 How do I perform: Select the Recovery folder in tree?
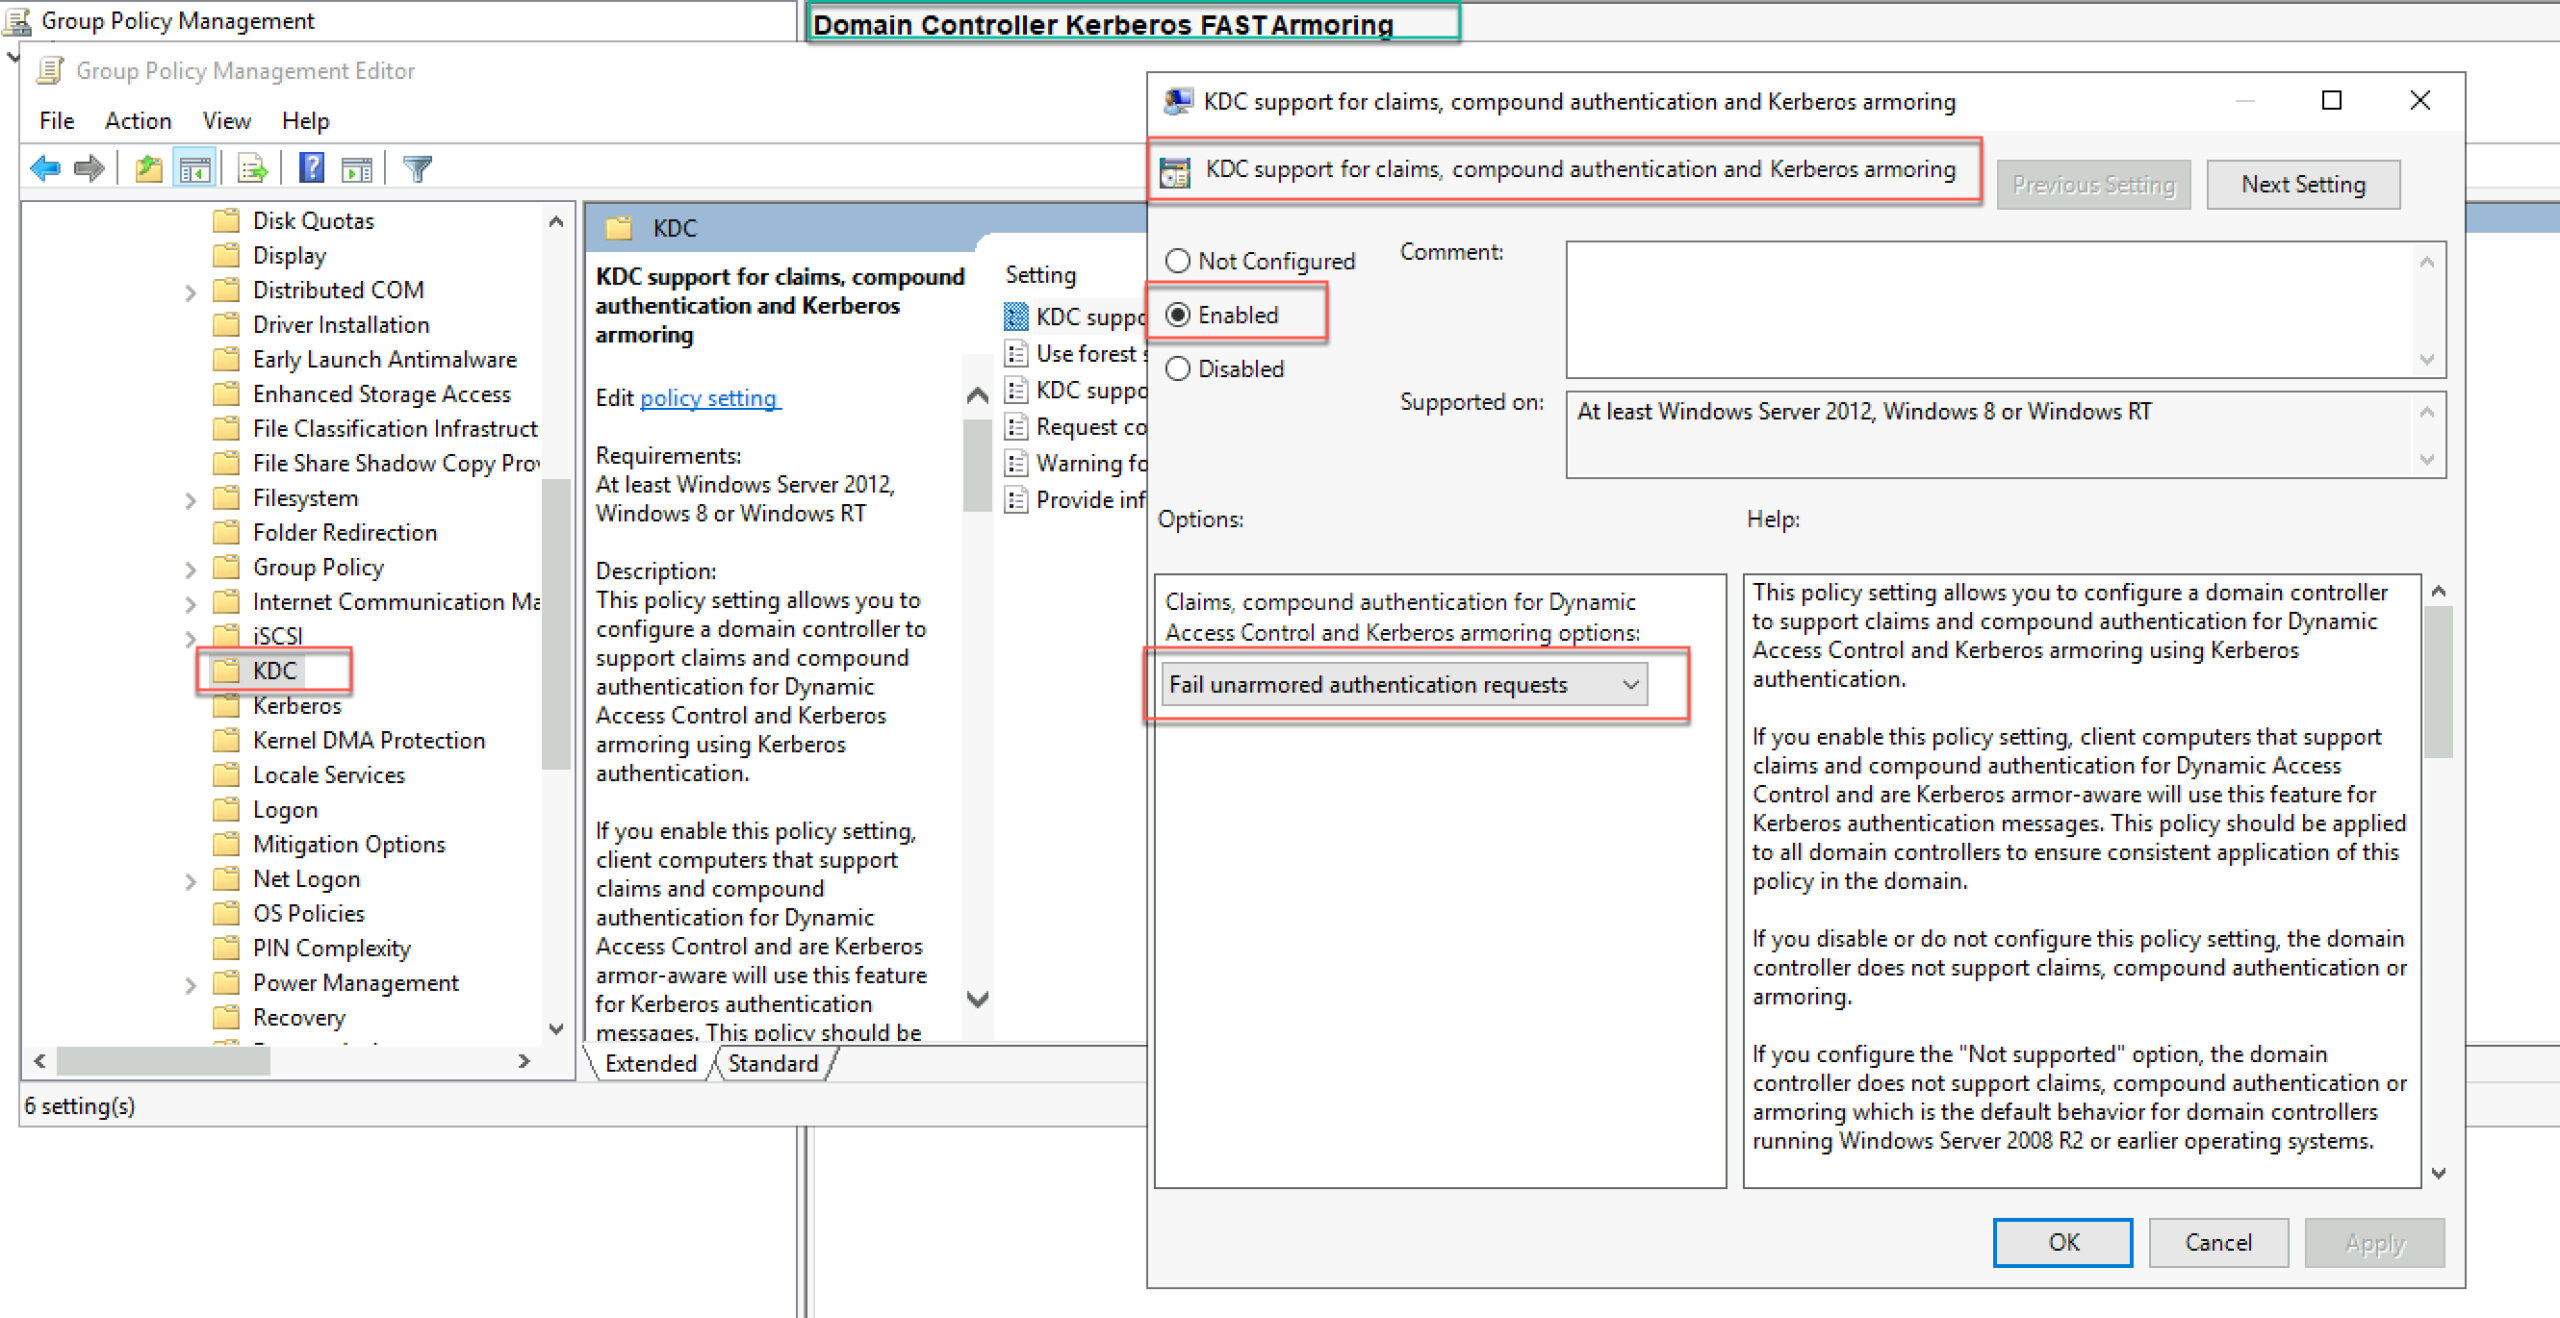coord(298,1017)
